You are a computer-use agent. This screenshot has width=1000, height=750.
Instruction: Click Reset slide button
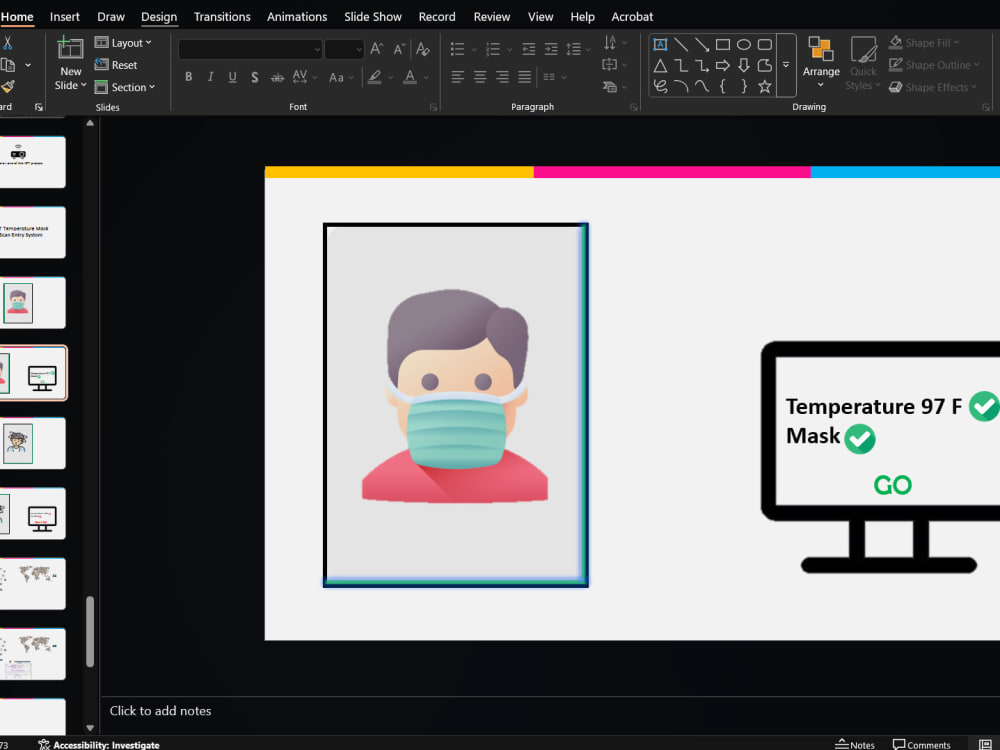[x=116, y=65]
